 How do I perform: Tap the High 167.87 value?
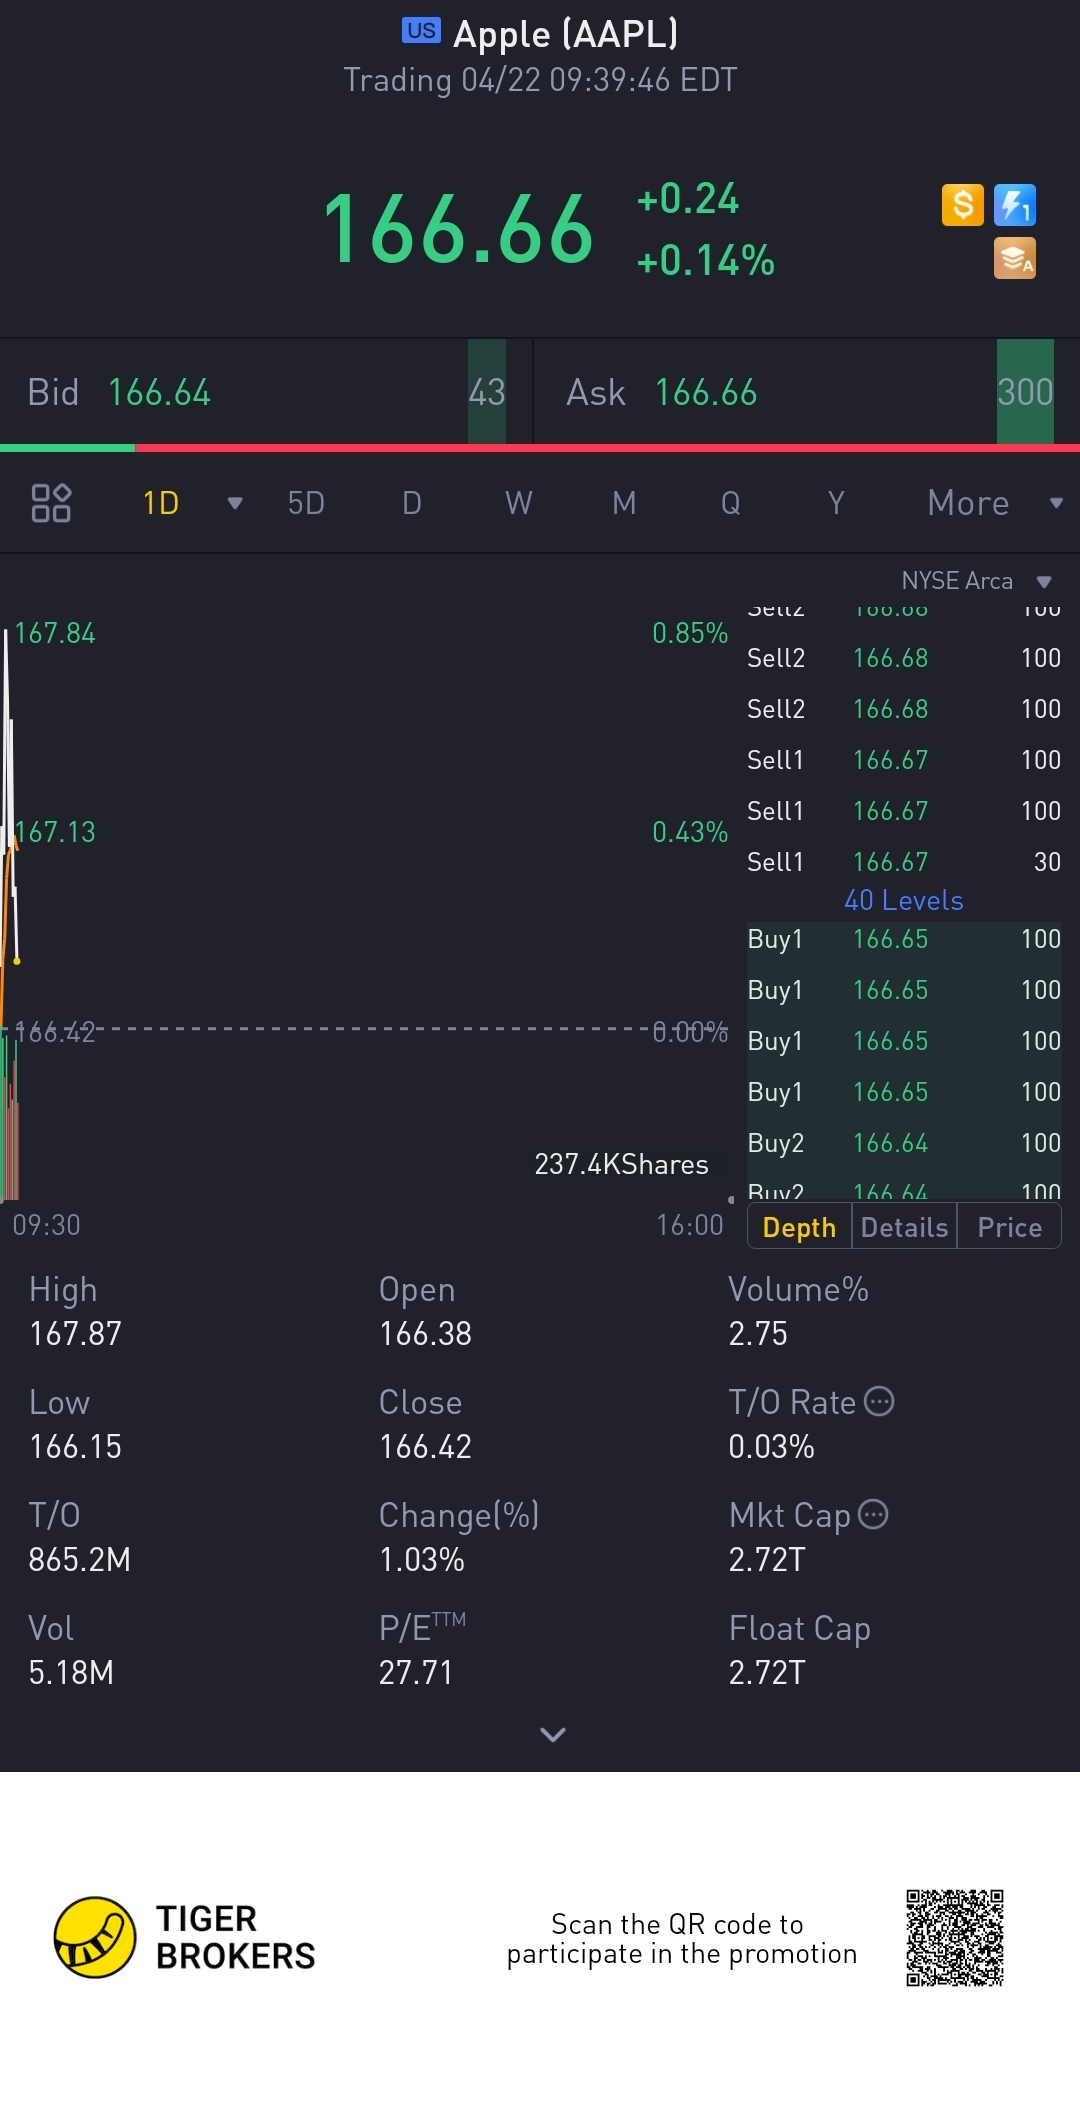[x=75, y=1333]
